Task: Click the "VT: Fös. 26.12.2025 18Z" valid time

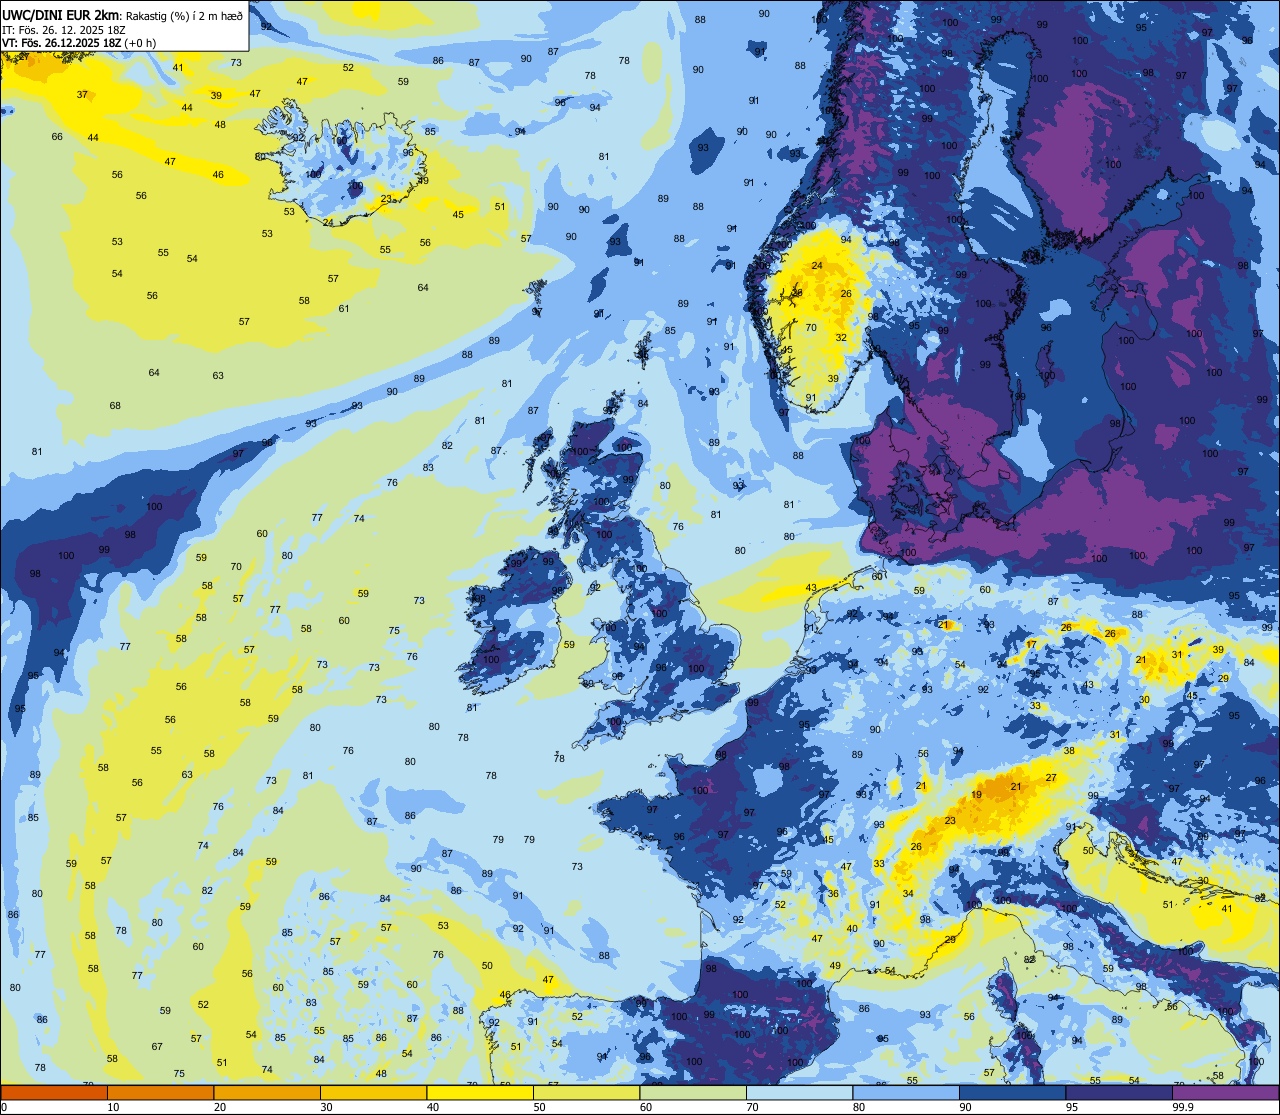Action: pyautogui.click(x=62, y=43)
